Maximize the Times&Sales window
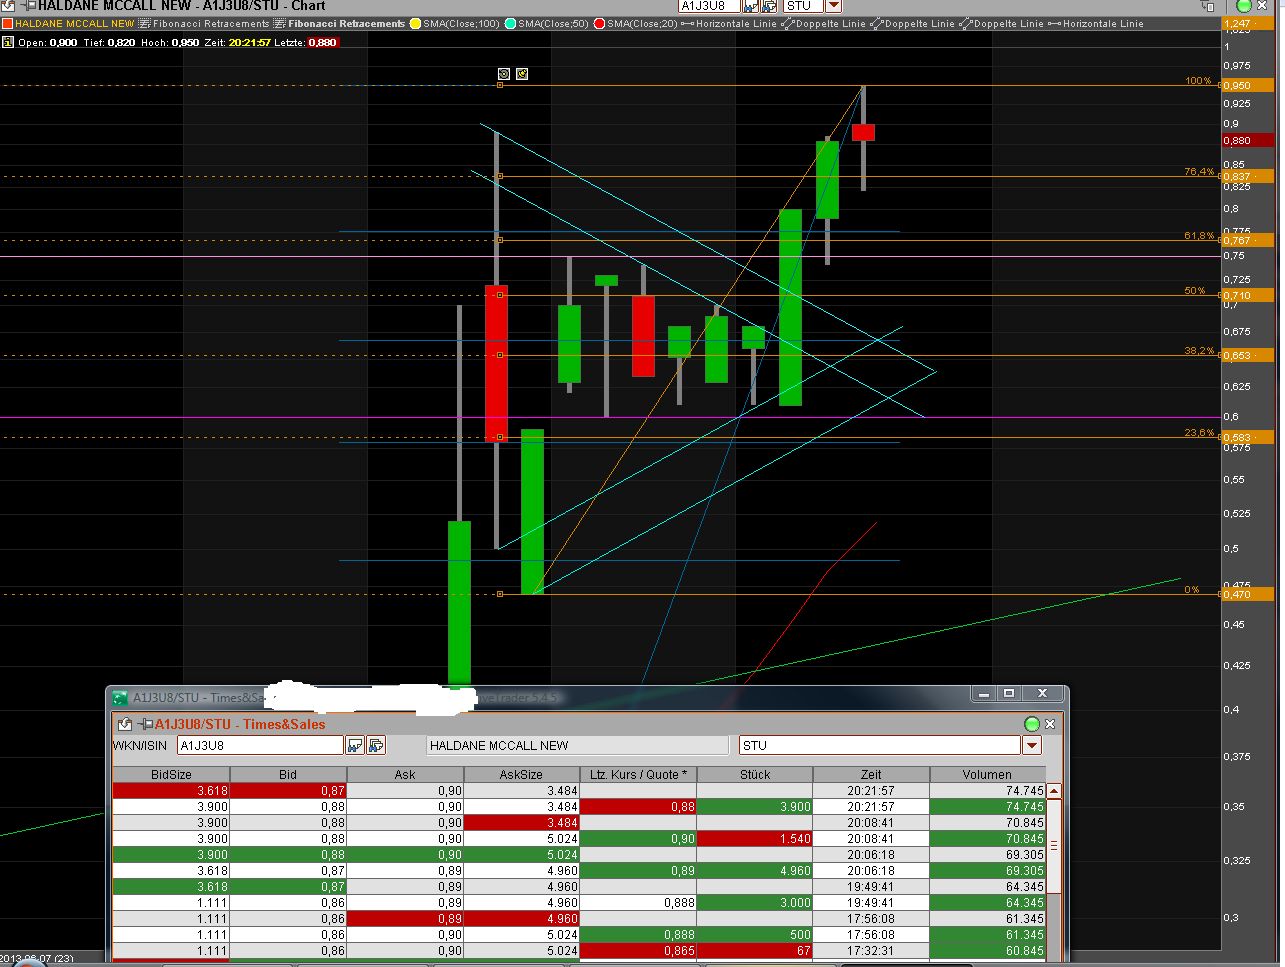 [x=1009, y=694]
